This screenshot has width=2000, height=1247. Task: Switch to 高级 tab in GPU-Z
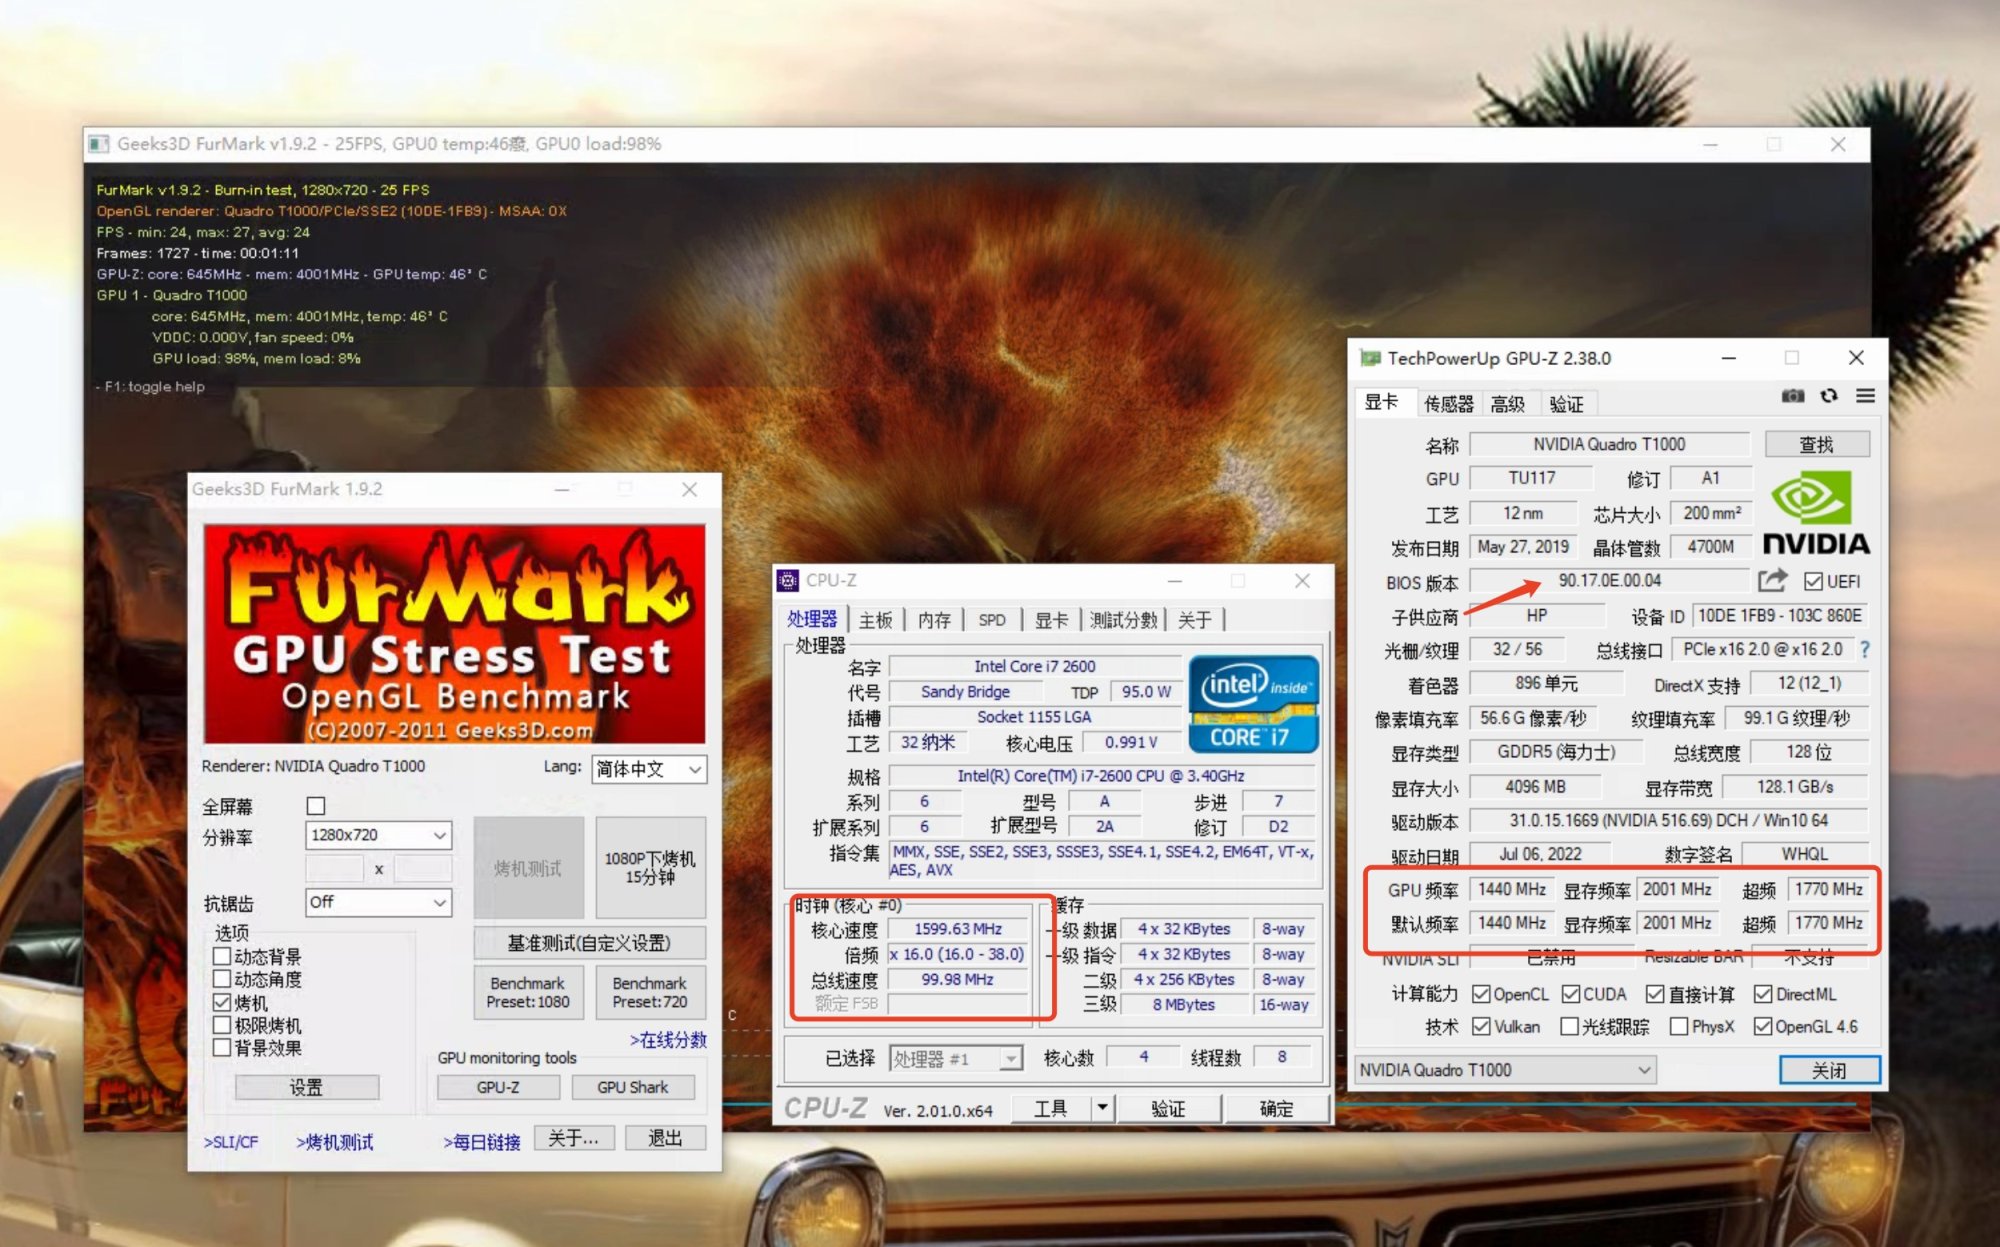click(x=1508, y=404)
